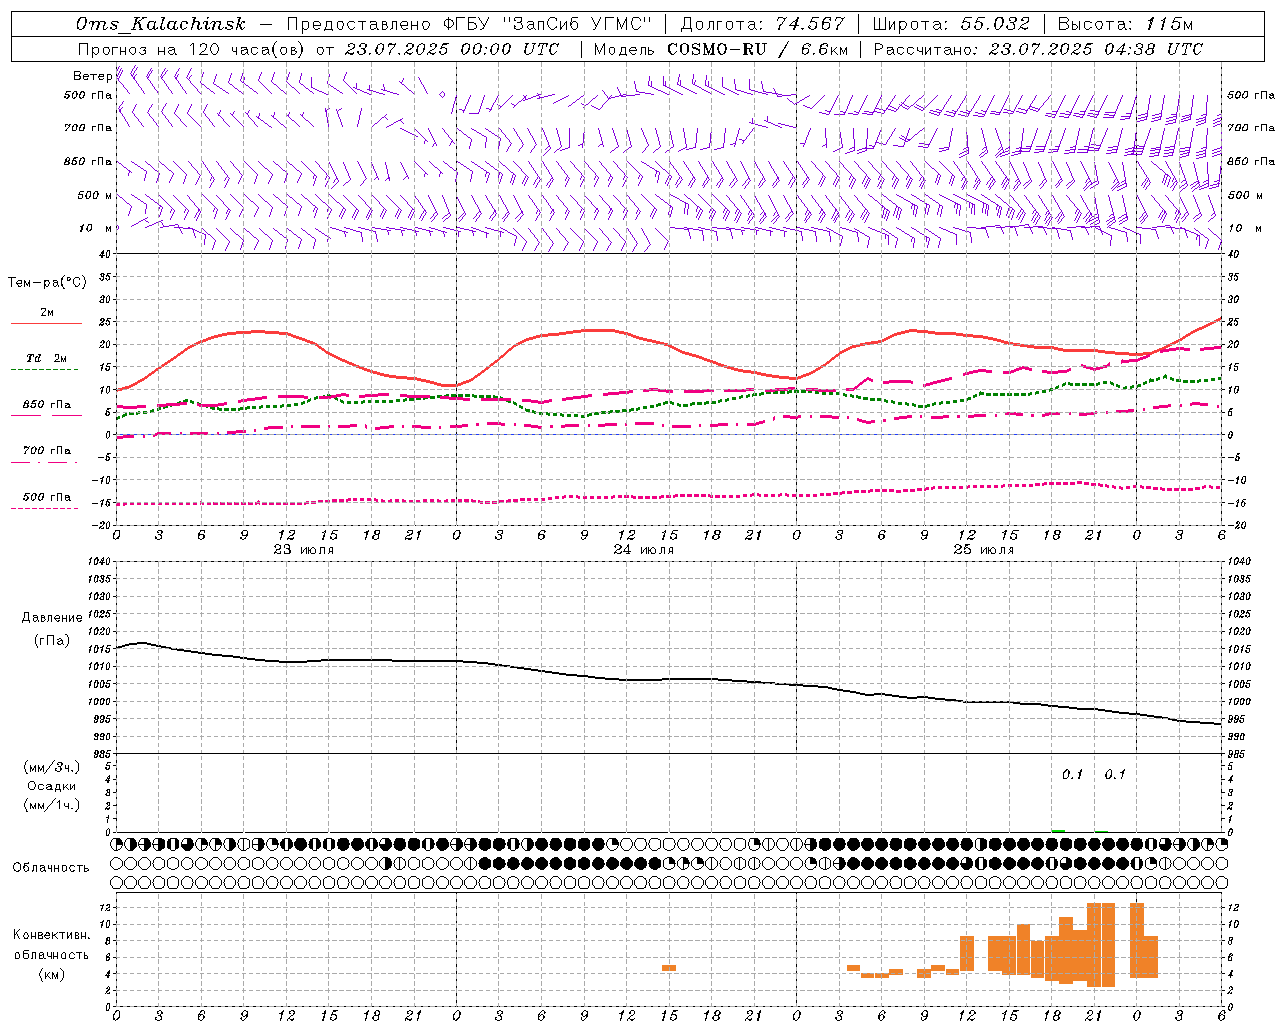Click the Td 2м dew point legend entry
Viewport: 1280px width, 1024px height.
(x=47, y=358)
